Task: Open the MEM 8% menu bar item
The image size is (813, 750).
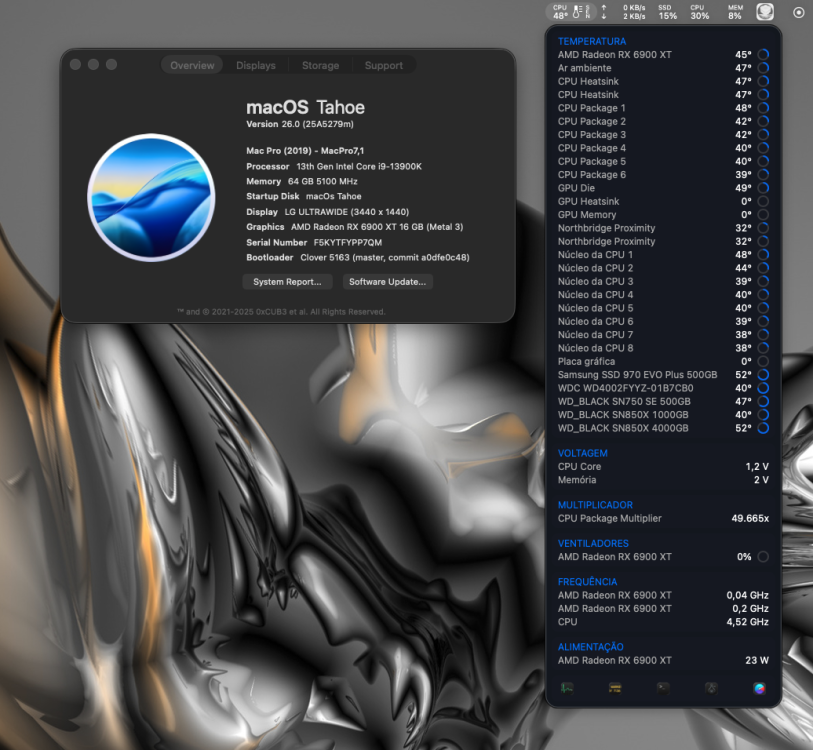Action: (735, 11)
